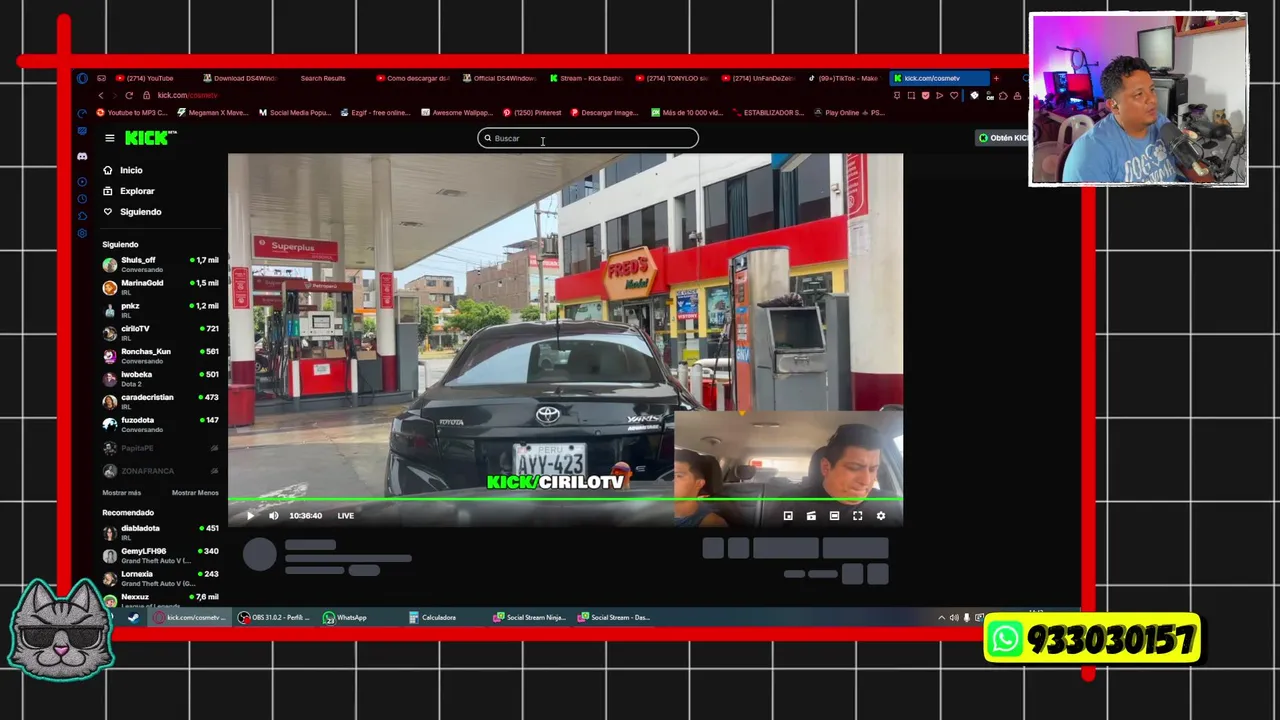Open a new browser tab
The image size is (1280, 720).
tap(996, 78)
